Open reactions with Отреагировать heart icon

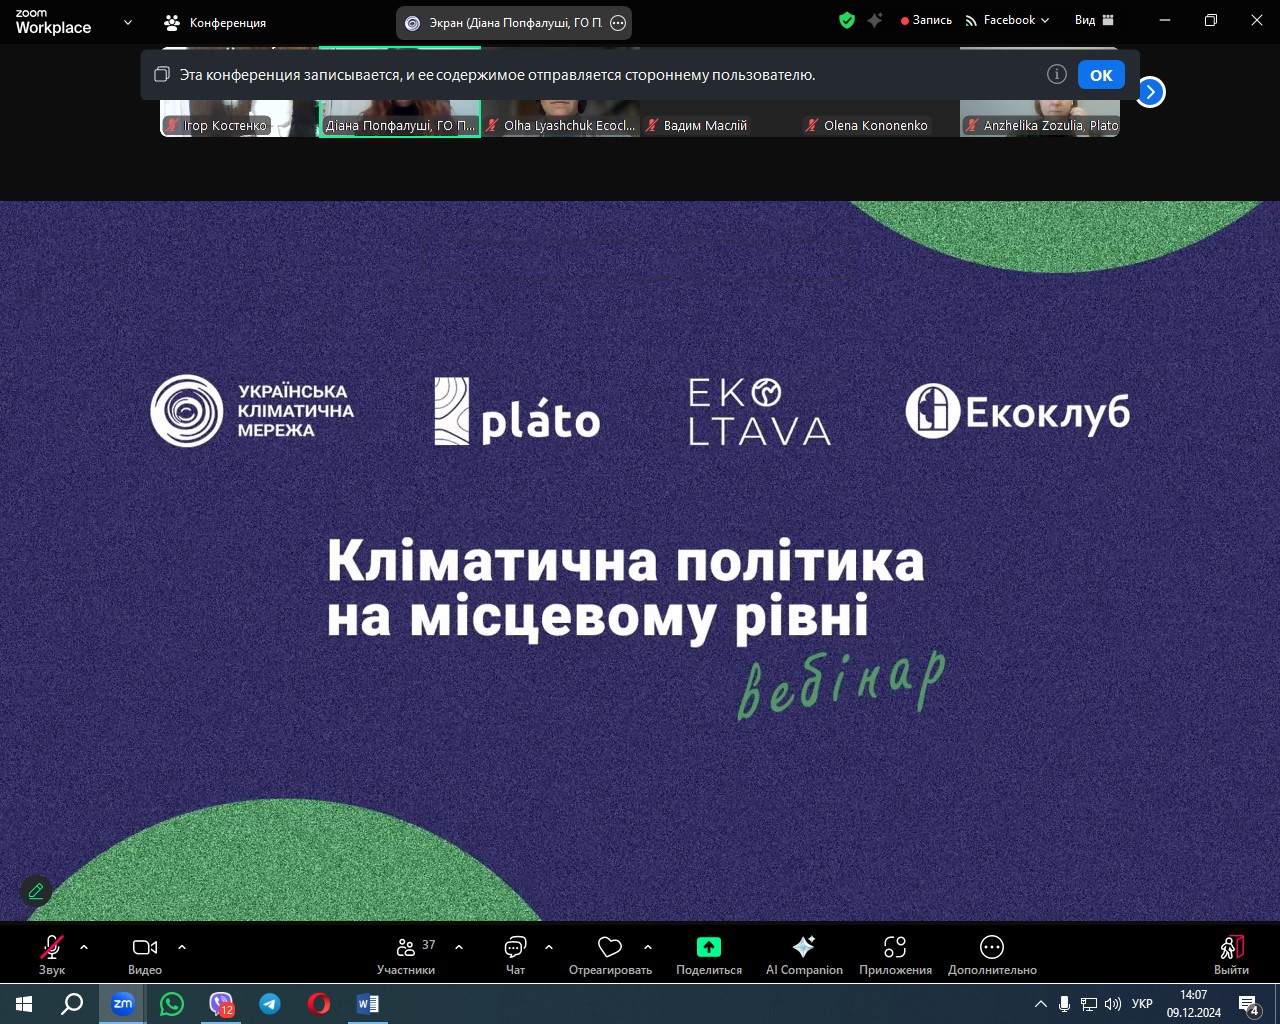point(610,955)
